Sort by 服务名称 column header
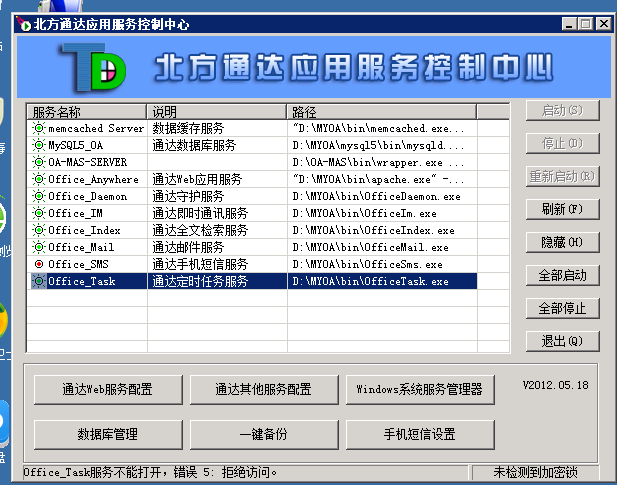The height and width of the screenshot is (485, 617). tap(86, 112)
